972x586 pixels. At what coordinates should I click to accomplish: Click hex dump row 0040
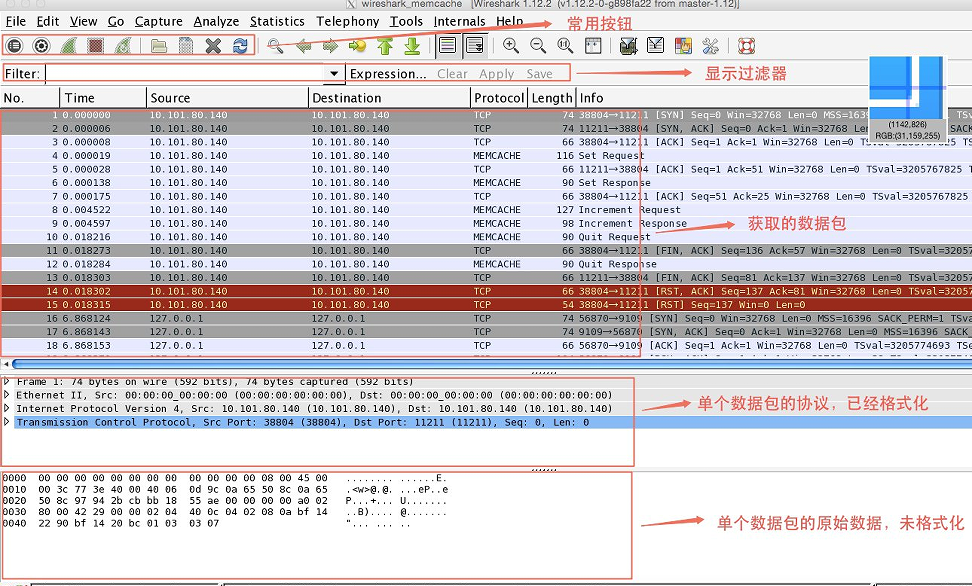[x=207, y=523]
